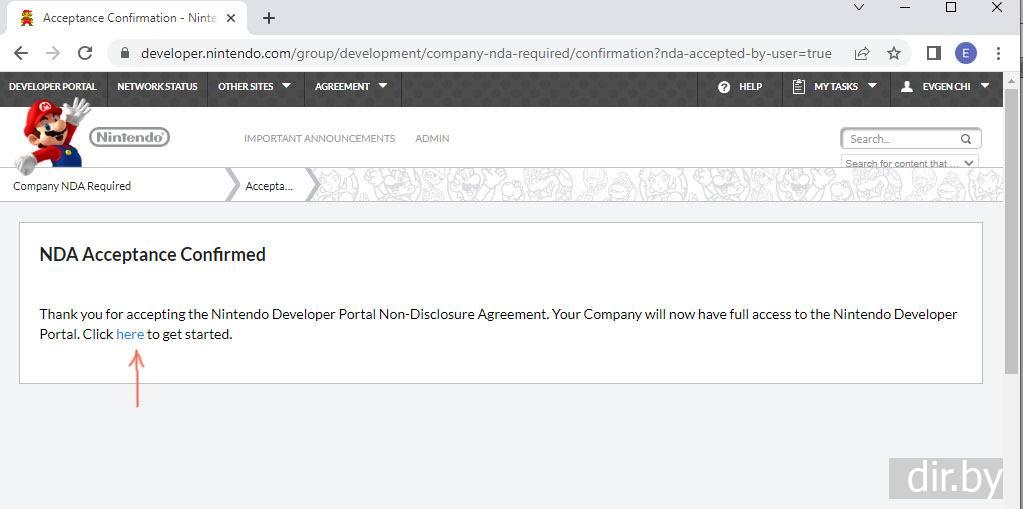Maximize the browser window
This screenshot has width=1023, height=509.
click(951, 7)
